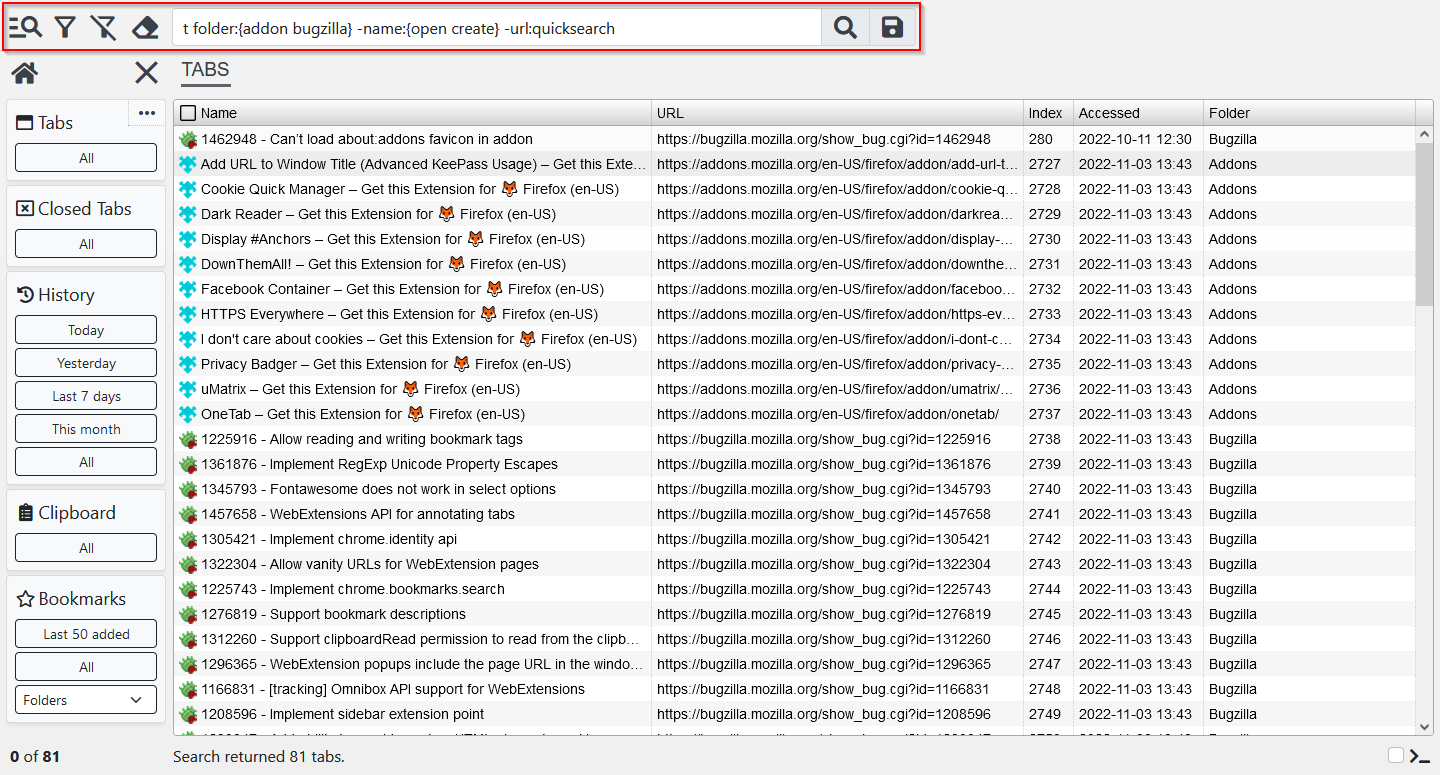Click the Bugzilla favicon of bug 1361876
The image size is (1440, 775).
click(x=188, y=464)
